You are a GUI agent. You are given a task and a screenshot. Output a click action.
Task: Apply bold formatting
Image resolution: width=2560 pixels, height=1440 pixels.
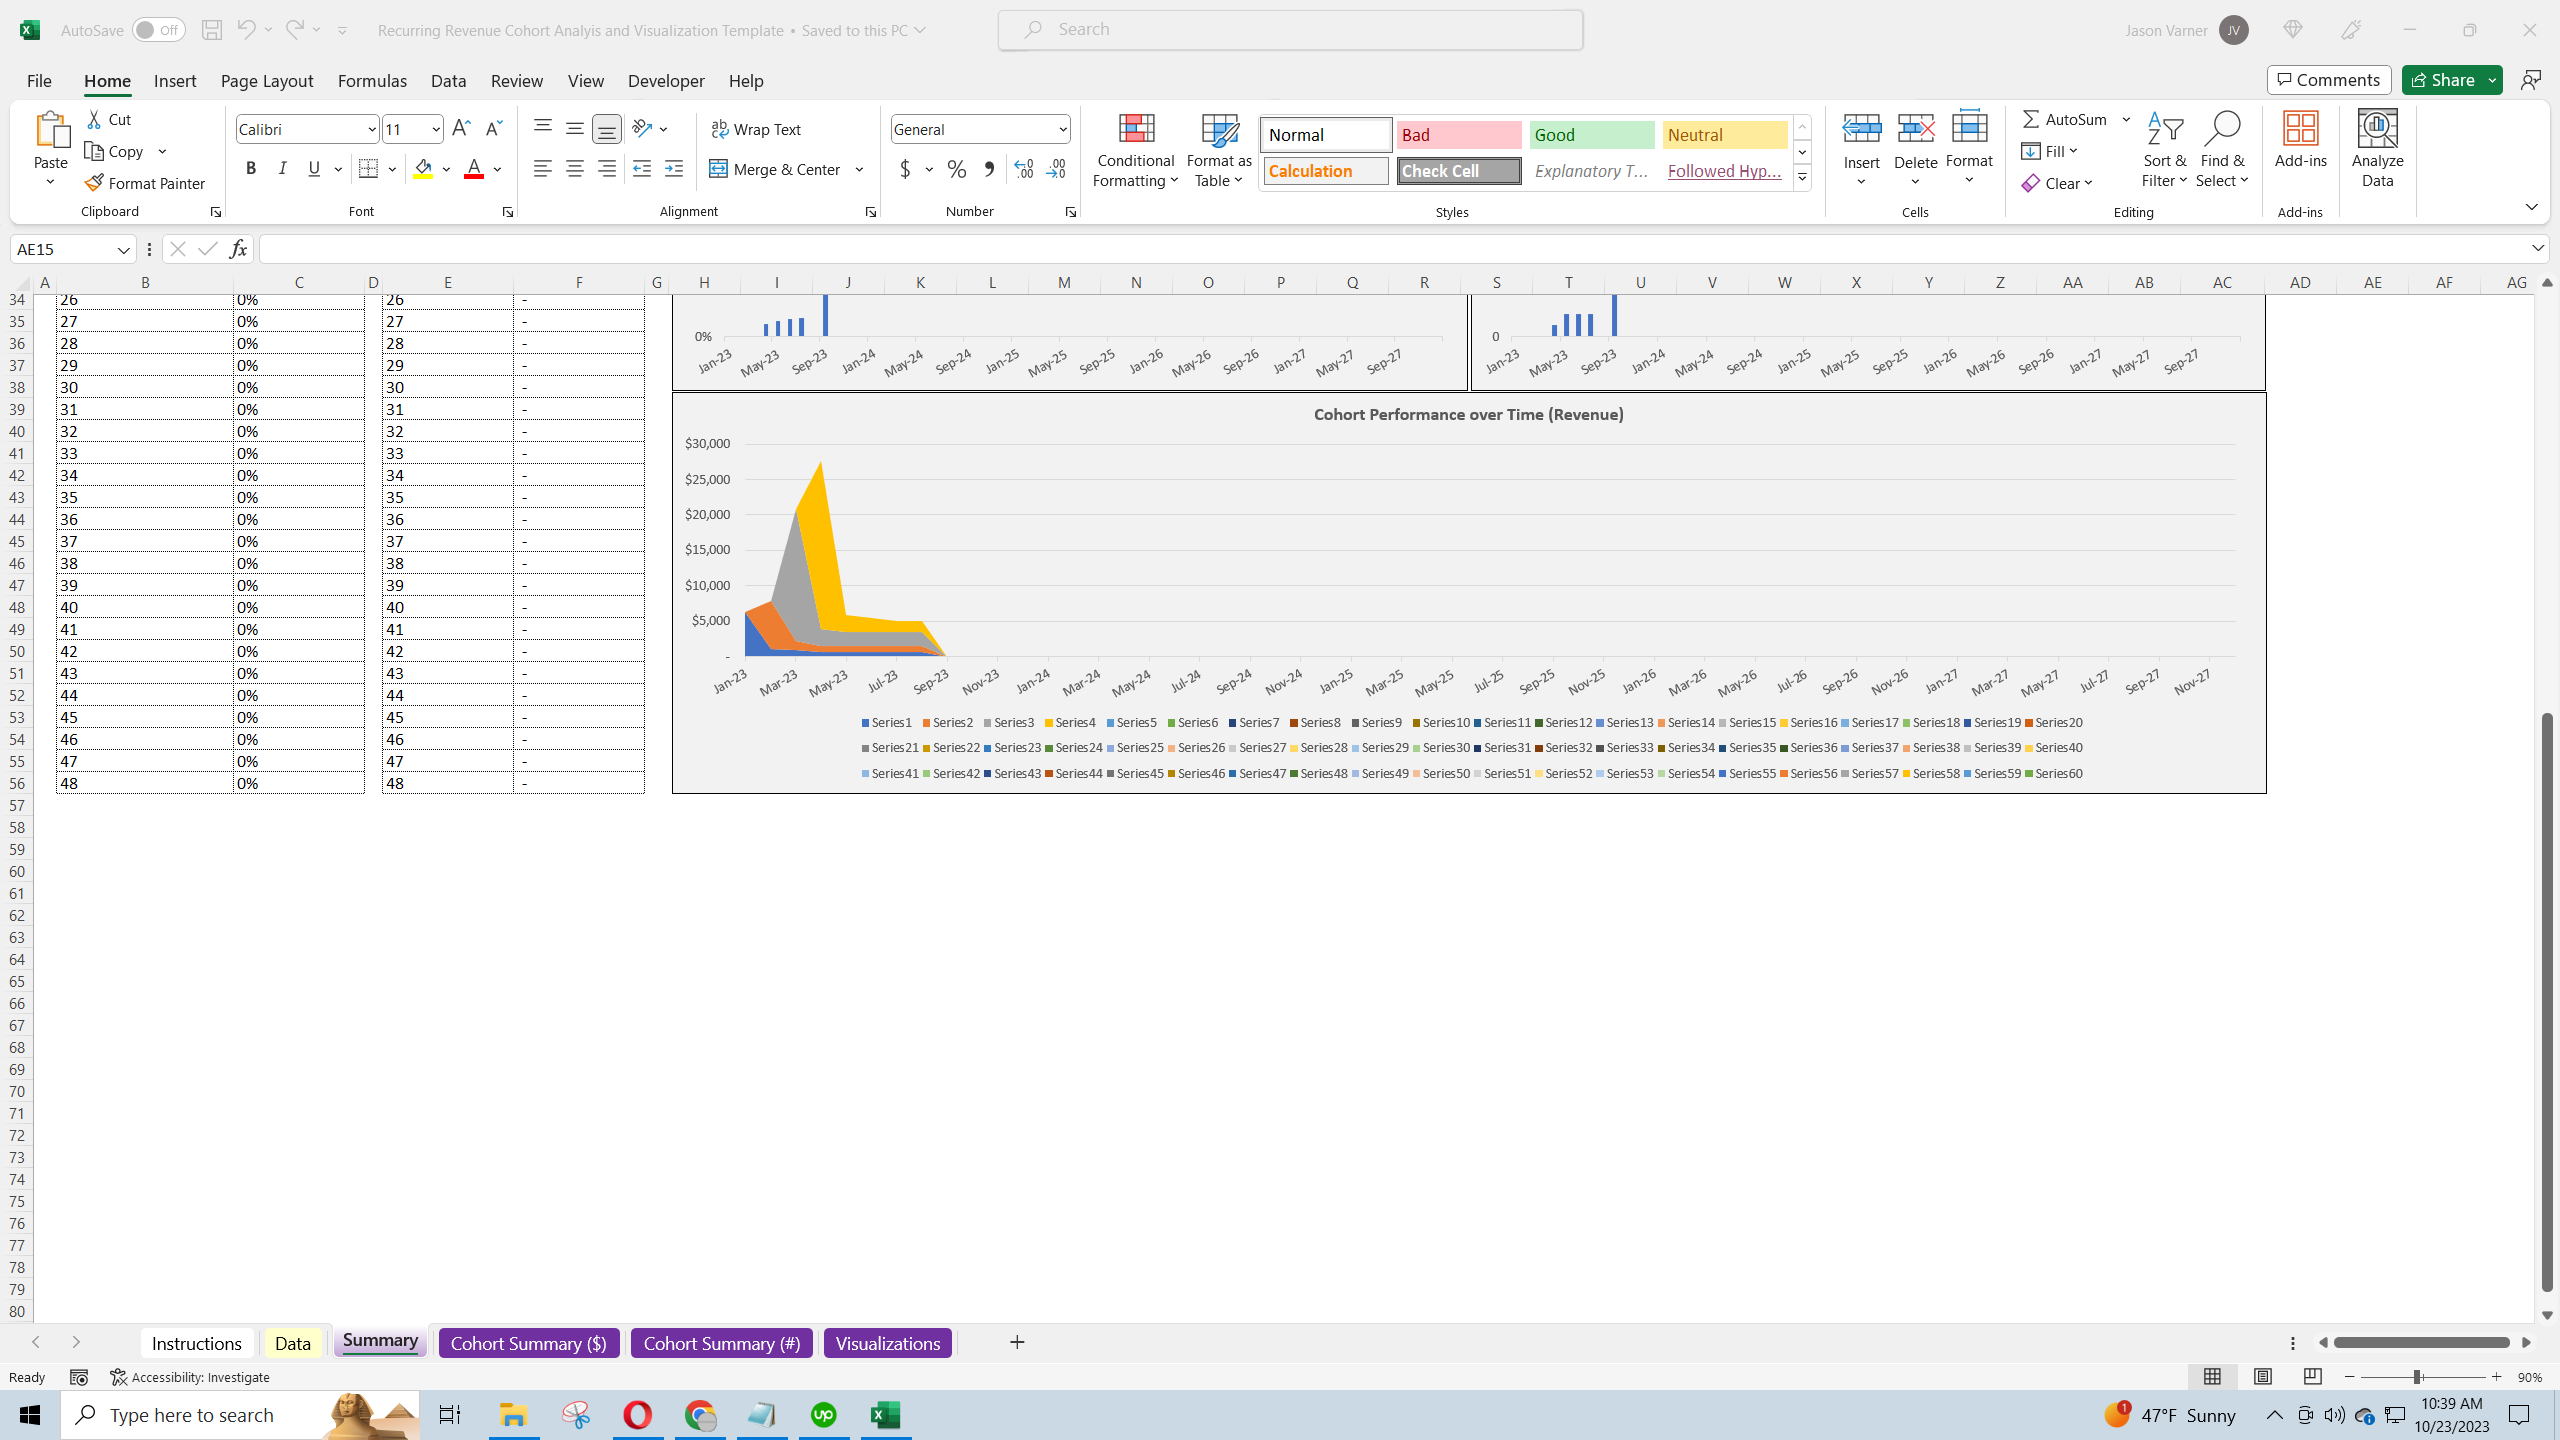[x=251, y=168]
